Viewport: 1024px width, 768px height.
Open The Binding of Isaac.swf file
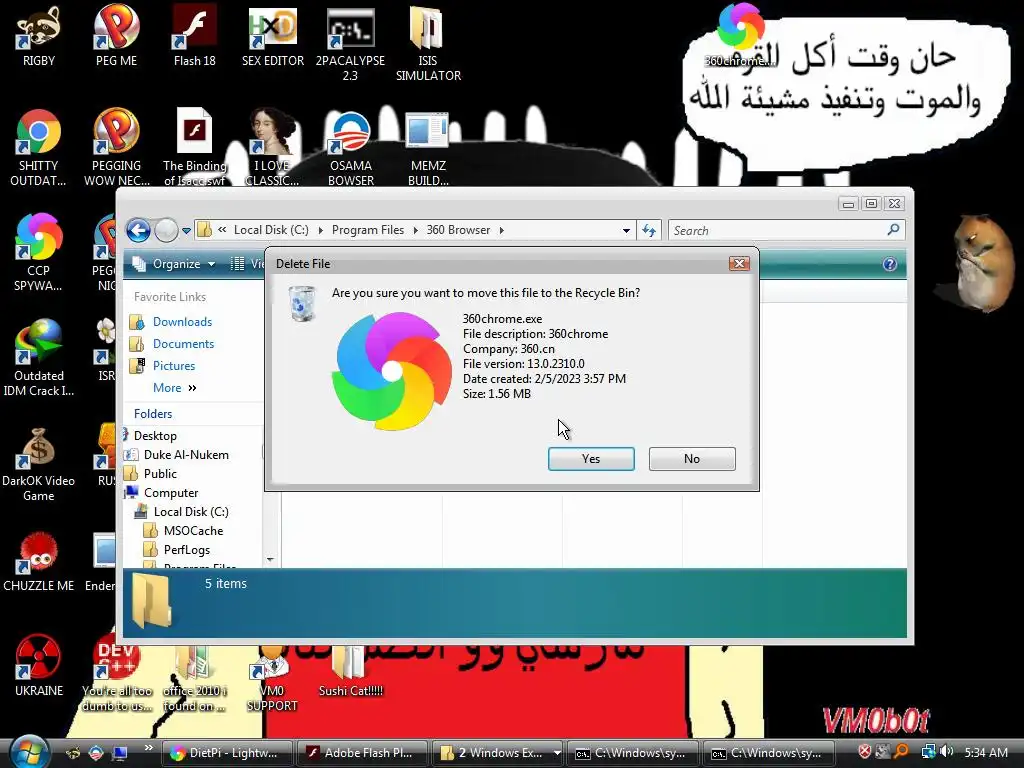[195, 149]
